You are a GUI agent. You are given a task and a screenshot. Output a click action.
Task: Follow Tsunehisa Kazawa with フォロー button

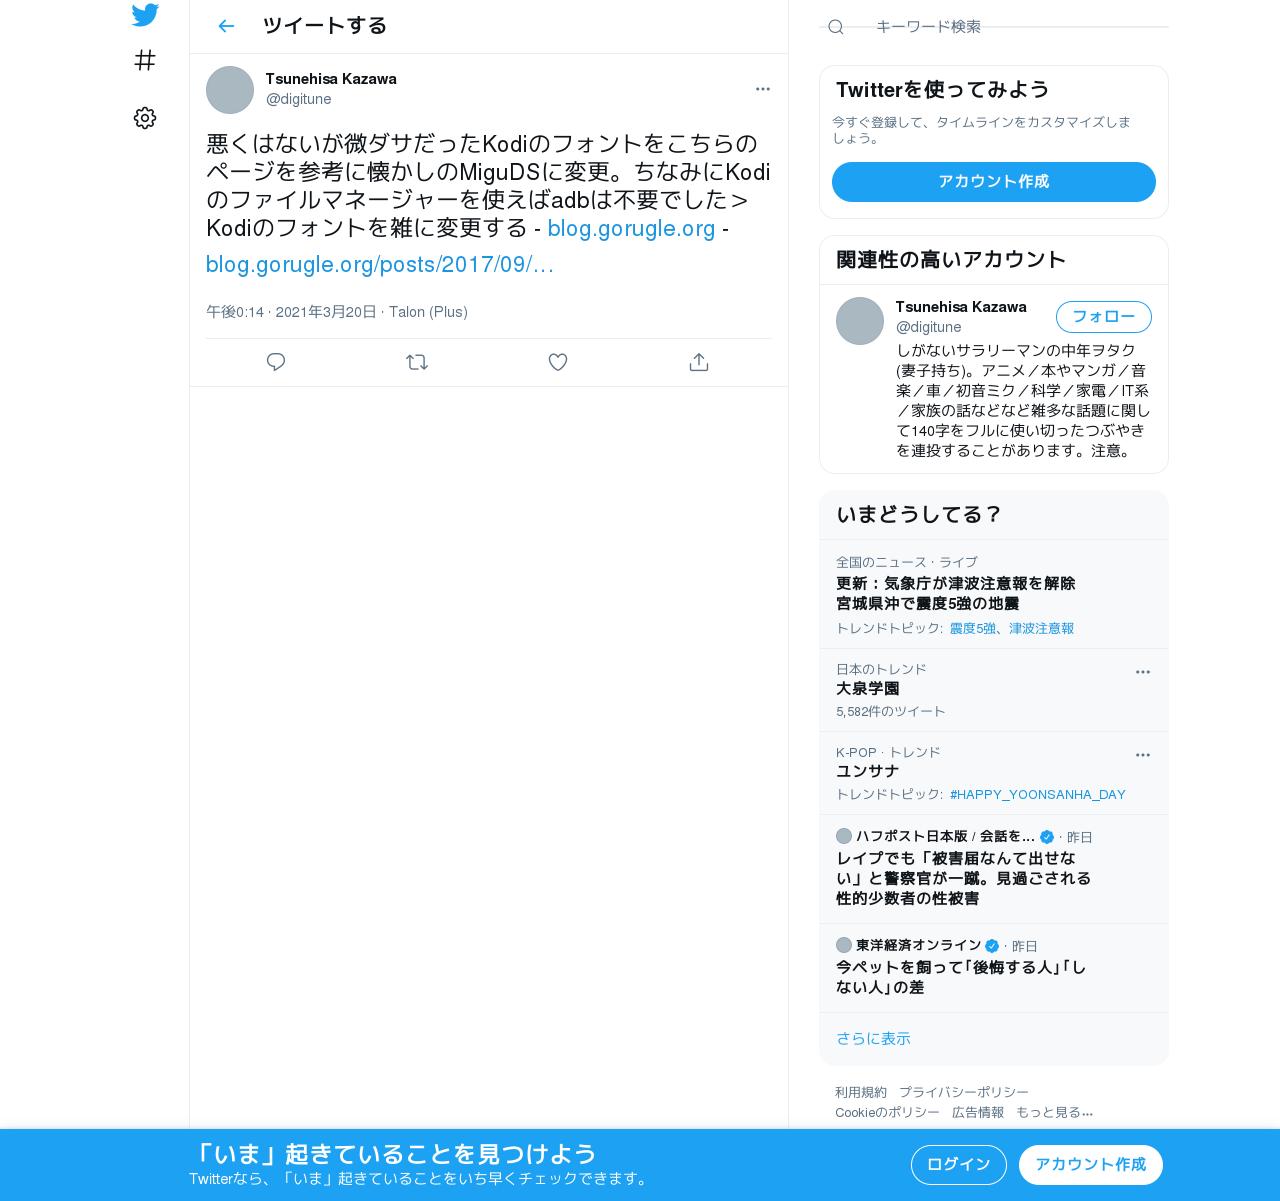point(1104,317)
